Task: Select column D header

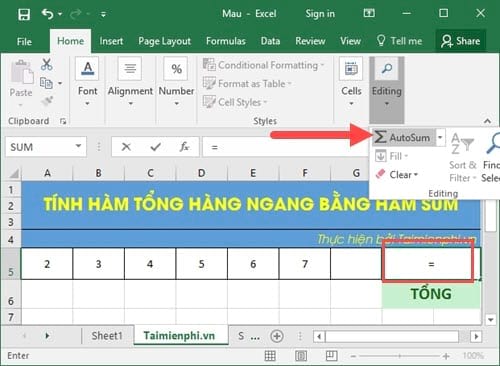Action: click(x=201, y=173)
